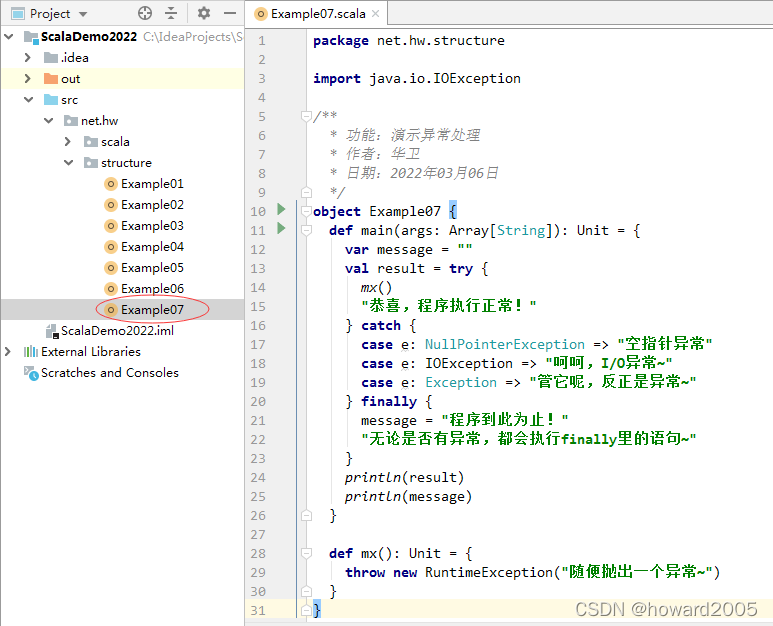Click line number 29 in the gutter
This screenshot has width=773, height=626.
point(258,573)
